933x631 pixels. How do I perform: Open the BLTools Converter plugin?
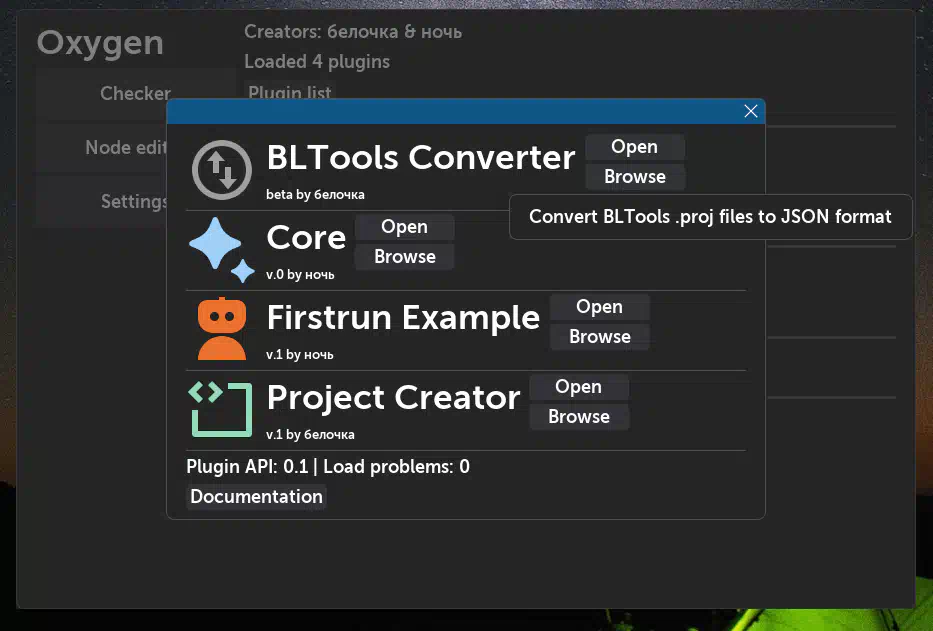(635, 147)
